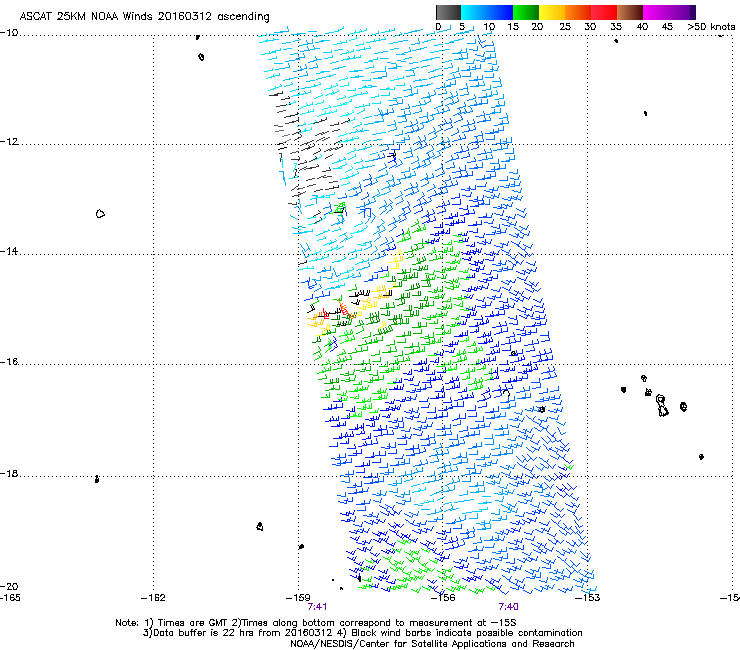Viewport: 740px width, 650px height.
Task: Click the magenta 40-45 knots legend swatch
Action: (656, 12)
